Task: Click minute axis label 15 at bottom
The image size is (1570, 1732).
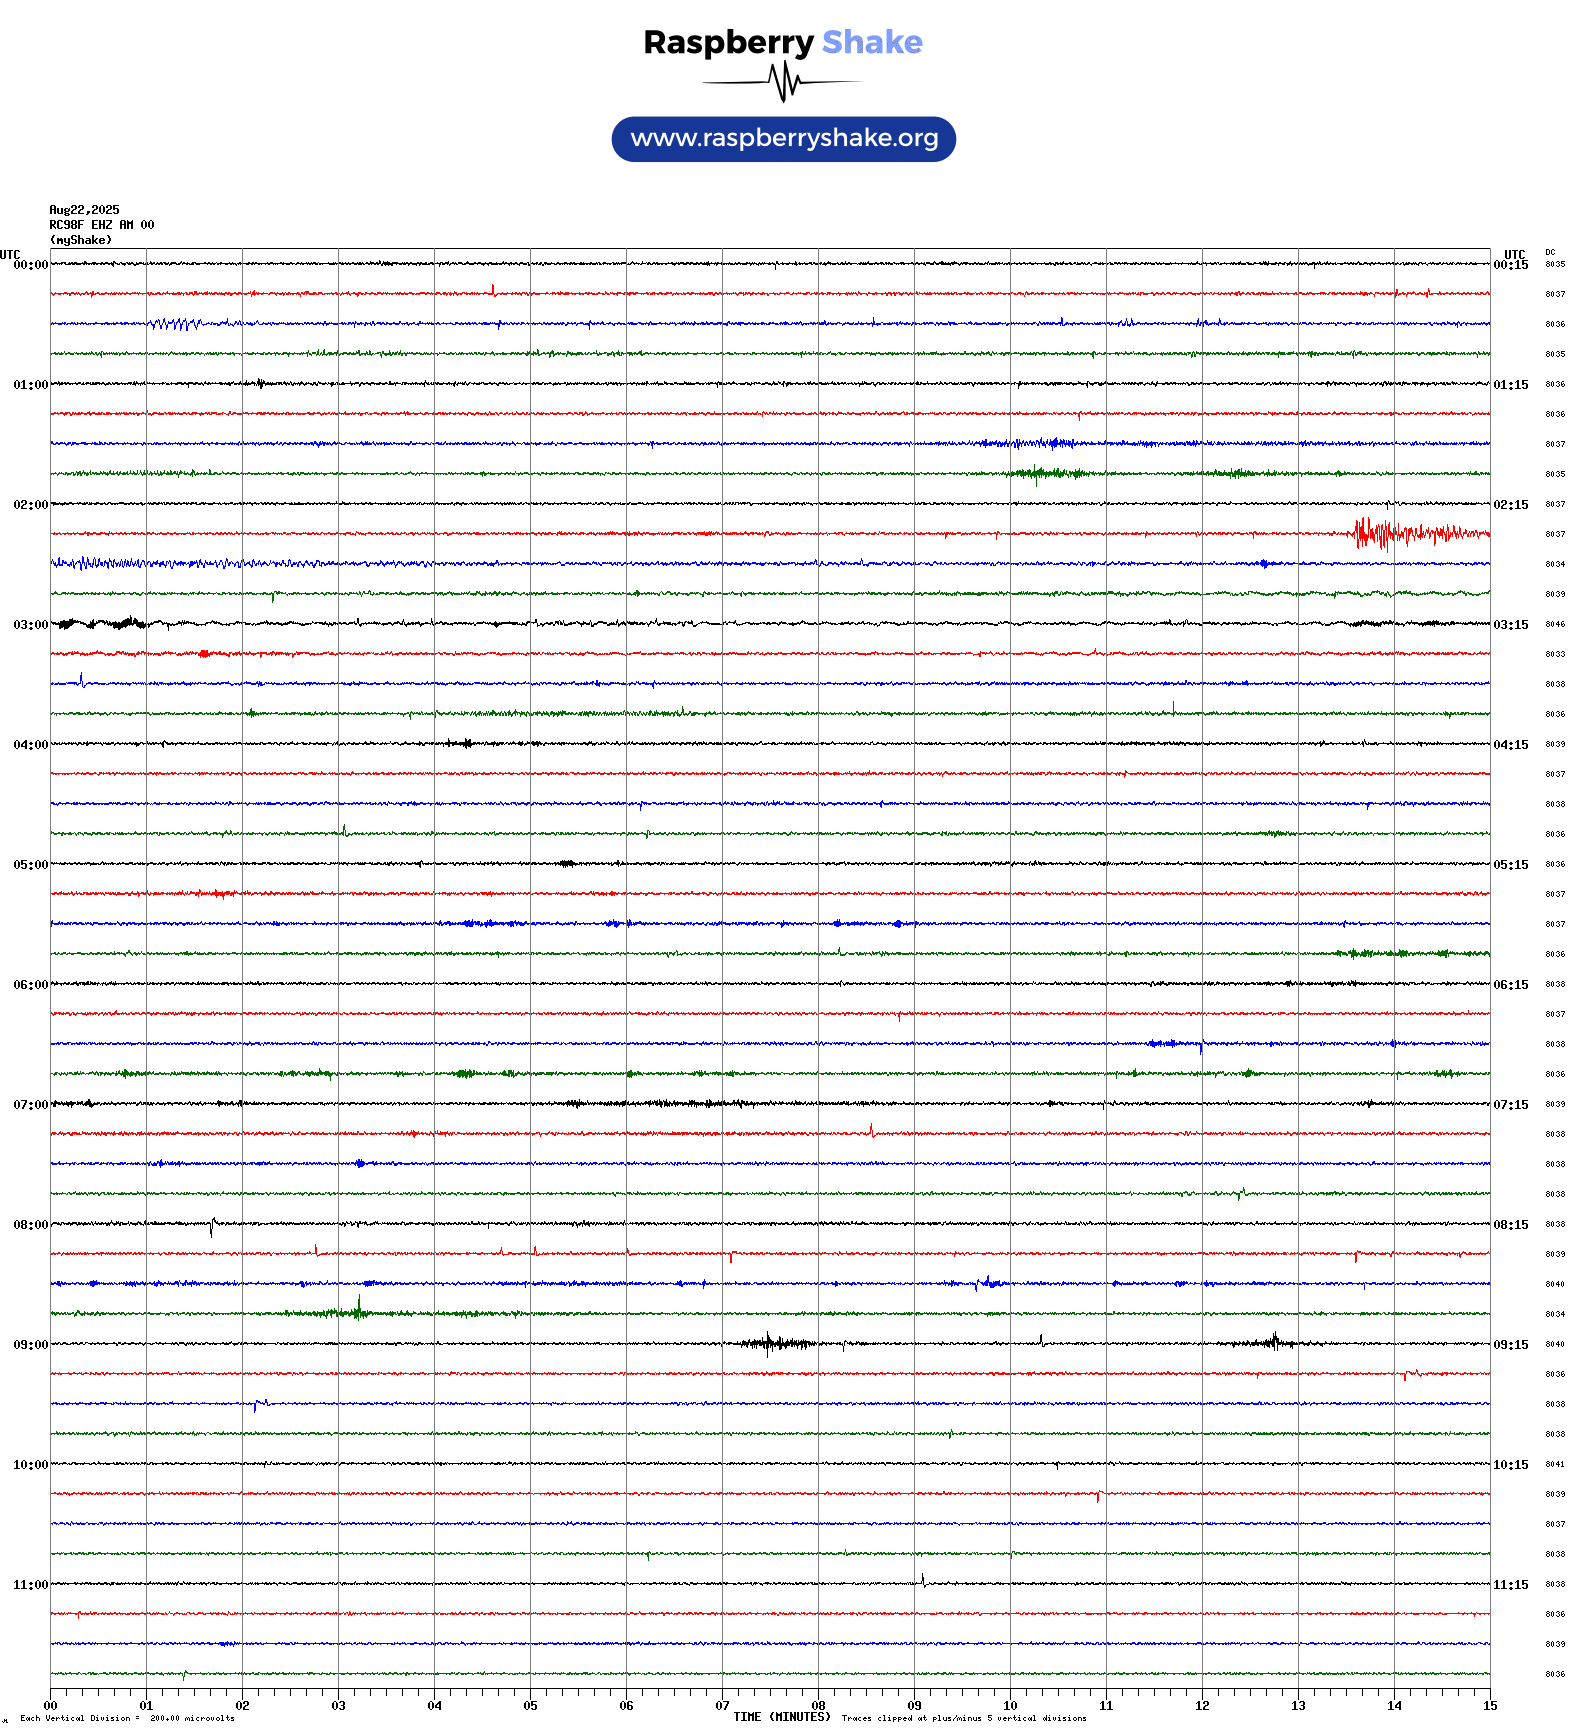Action: pyautogui.click(x=1490, y=1706)
